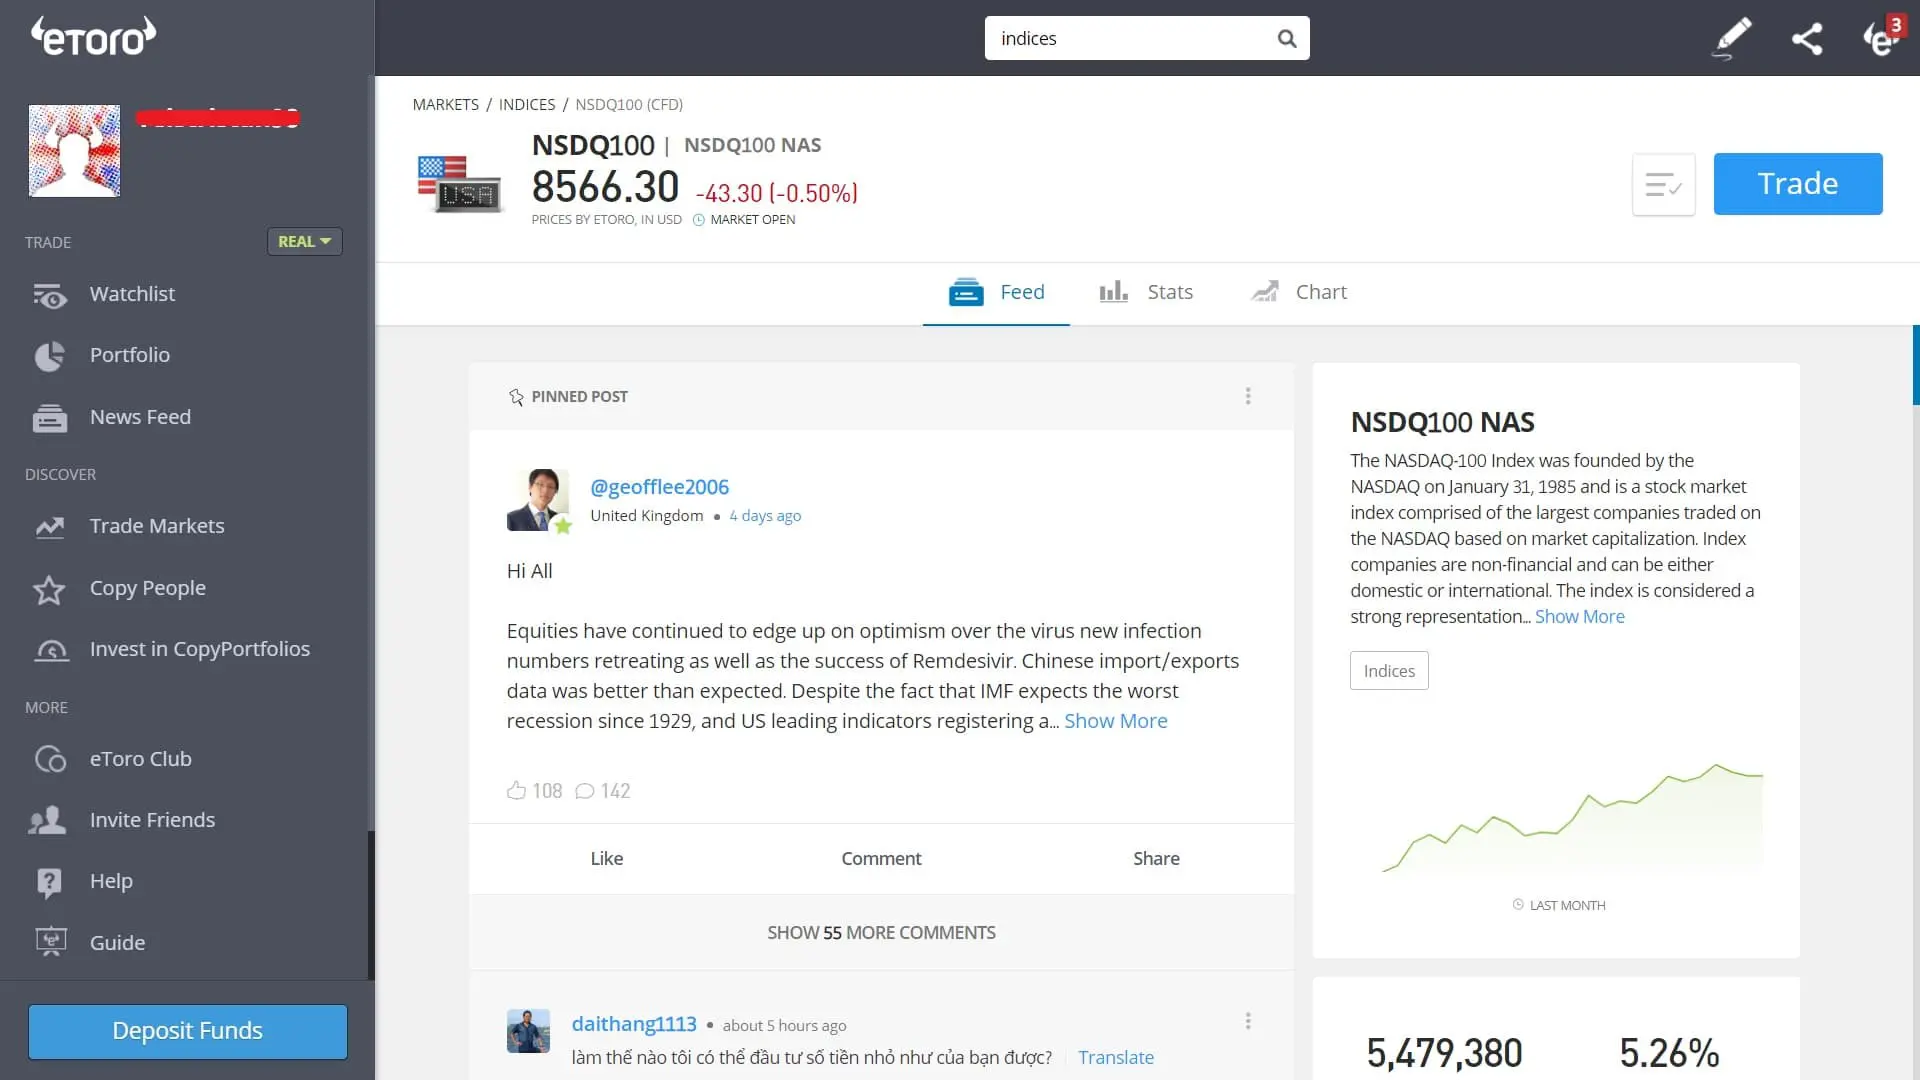Image resolution: width=1920 pixels, height=1080 pixels.
Task: Switch to the Feed tab
Action: [996, 292]
